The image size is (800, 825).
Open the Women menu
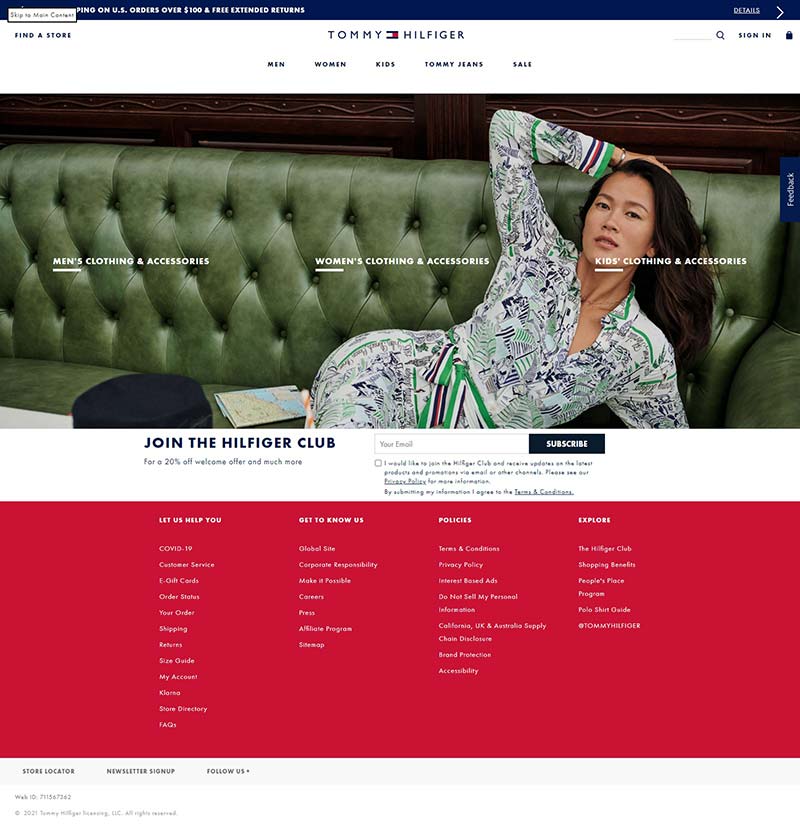331,64
